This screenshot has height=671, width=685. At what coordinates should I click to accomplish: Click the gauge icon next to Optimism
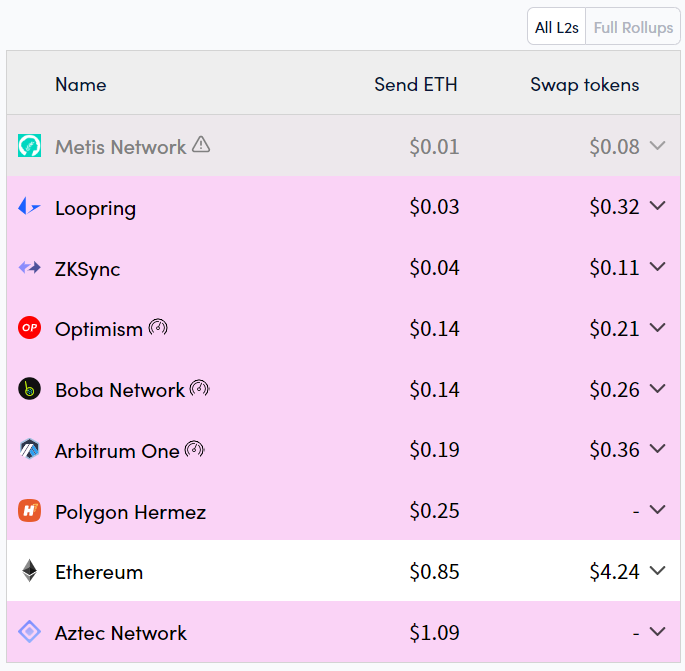point(158,327)
